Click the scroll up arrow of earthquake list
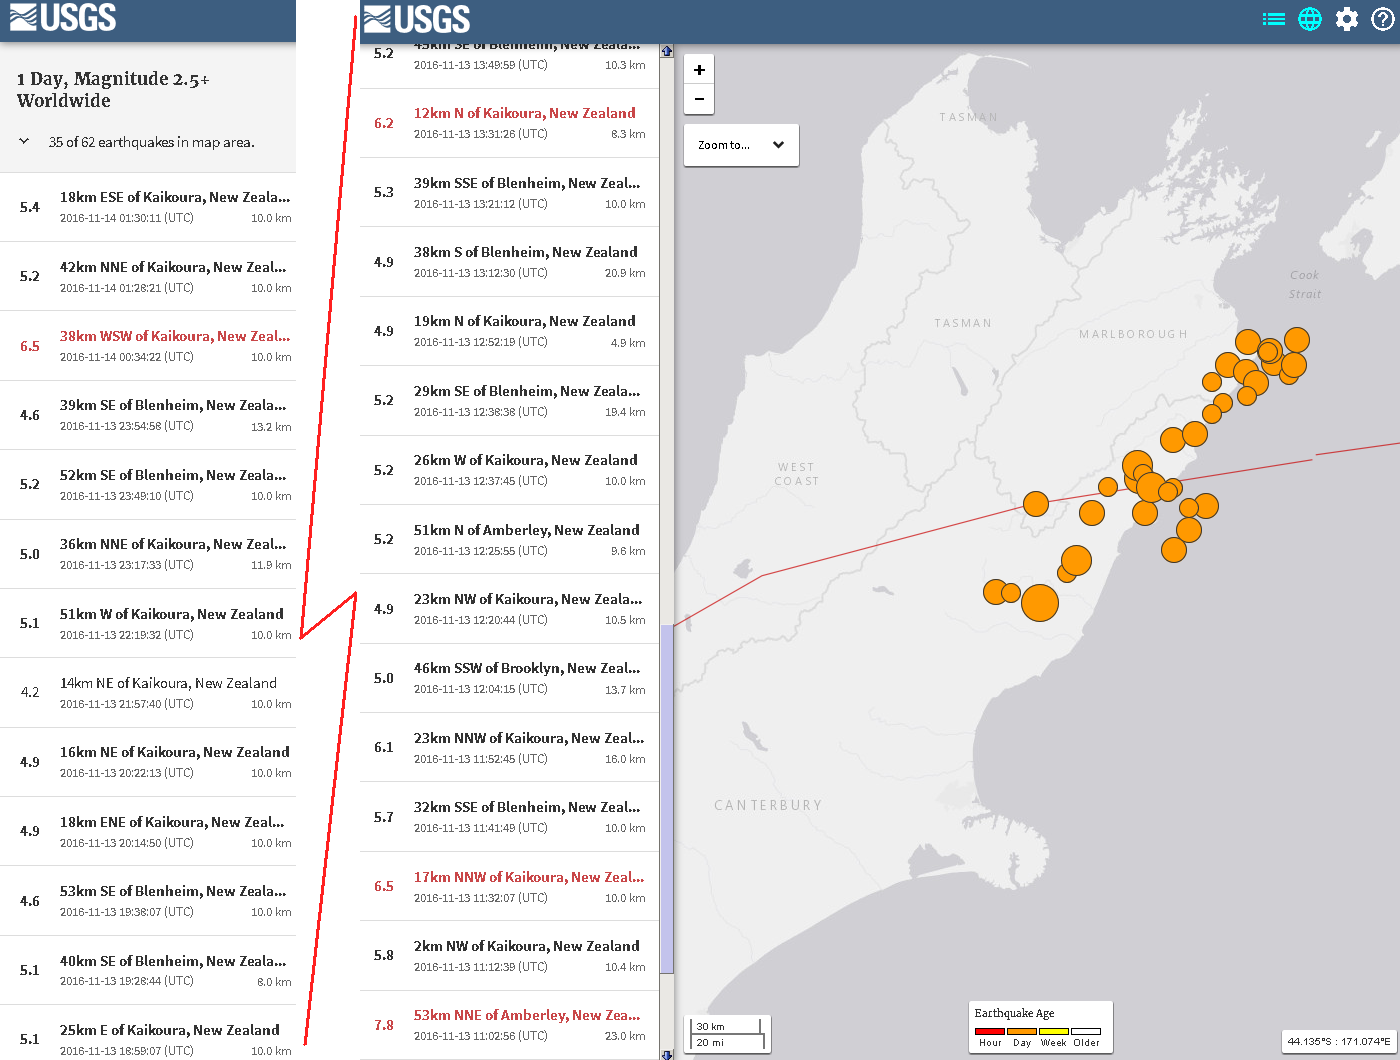1400x1060 pixels. click(667, 51)
